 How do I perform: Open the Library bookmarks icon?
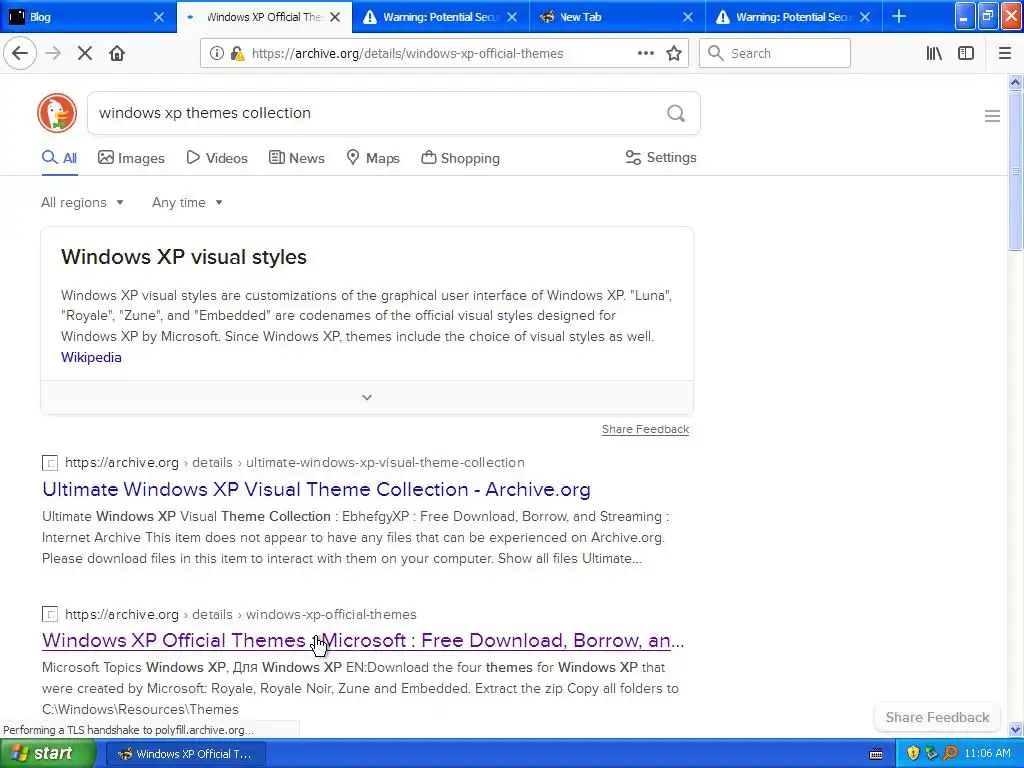pos(934,53)
